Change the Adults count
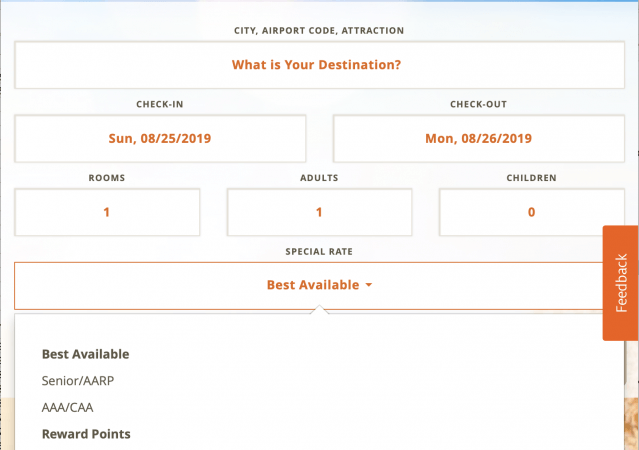The image size is (639, 450). pyautogui.click(x=320, y=212)
